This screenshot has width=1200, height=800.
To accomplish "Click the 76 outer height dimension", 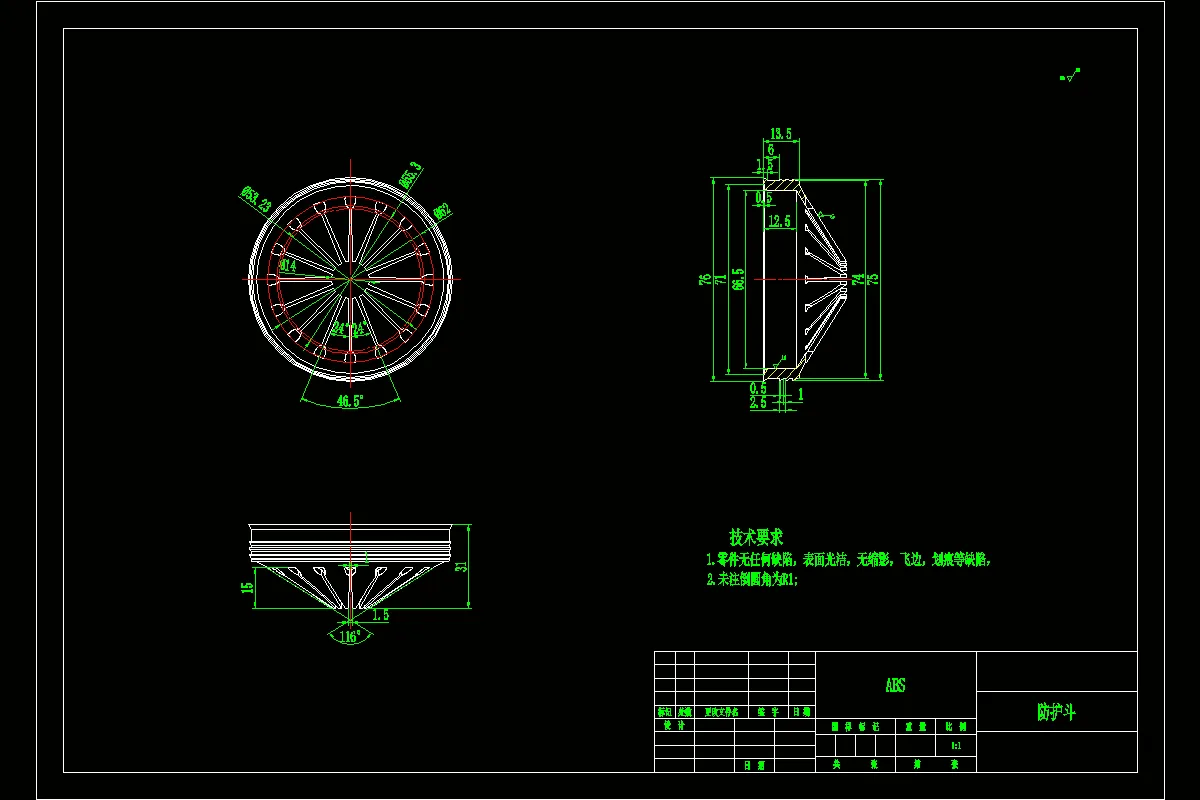I will click(705, 279).
